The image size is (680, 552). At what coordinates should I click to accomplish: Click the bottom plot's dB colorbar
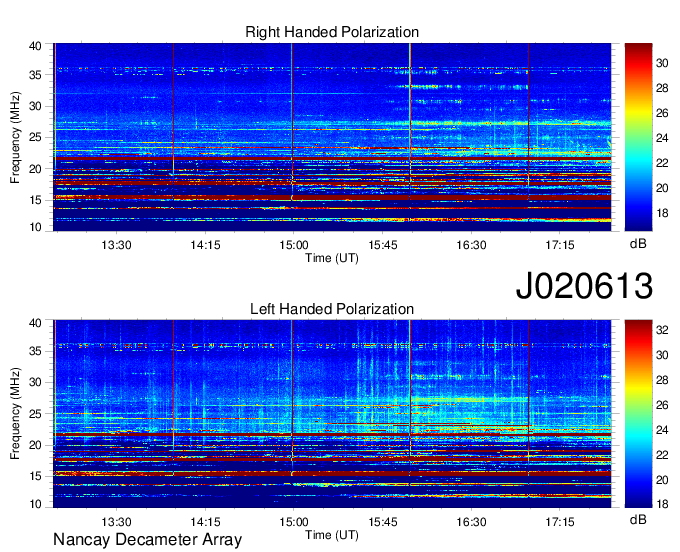coord(638,414)
